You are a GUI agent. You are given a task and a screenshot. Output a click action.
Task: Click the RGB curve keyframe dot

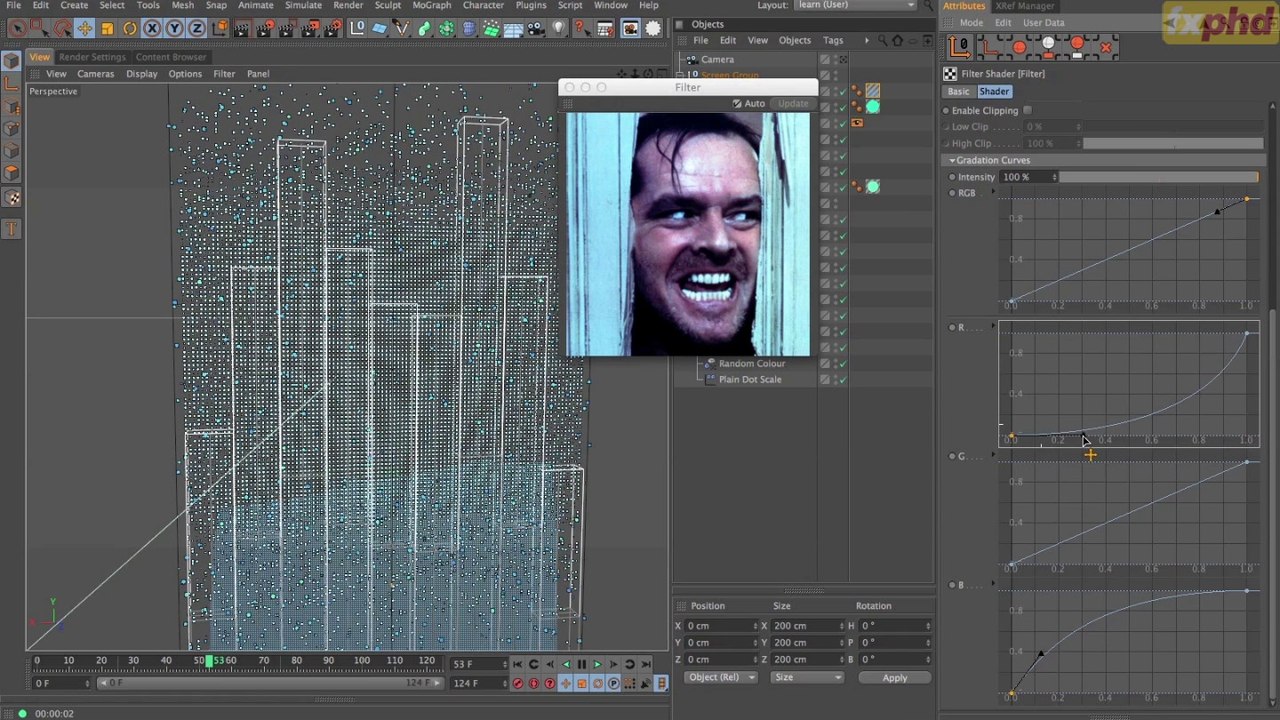tap(952, 193)
